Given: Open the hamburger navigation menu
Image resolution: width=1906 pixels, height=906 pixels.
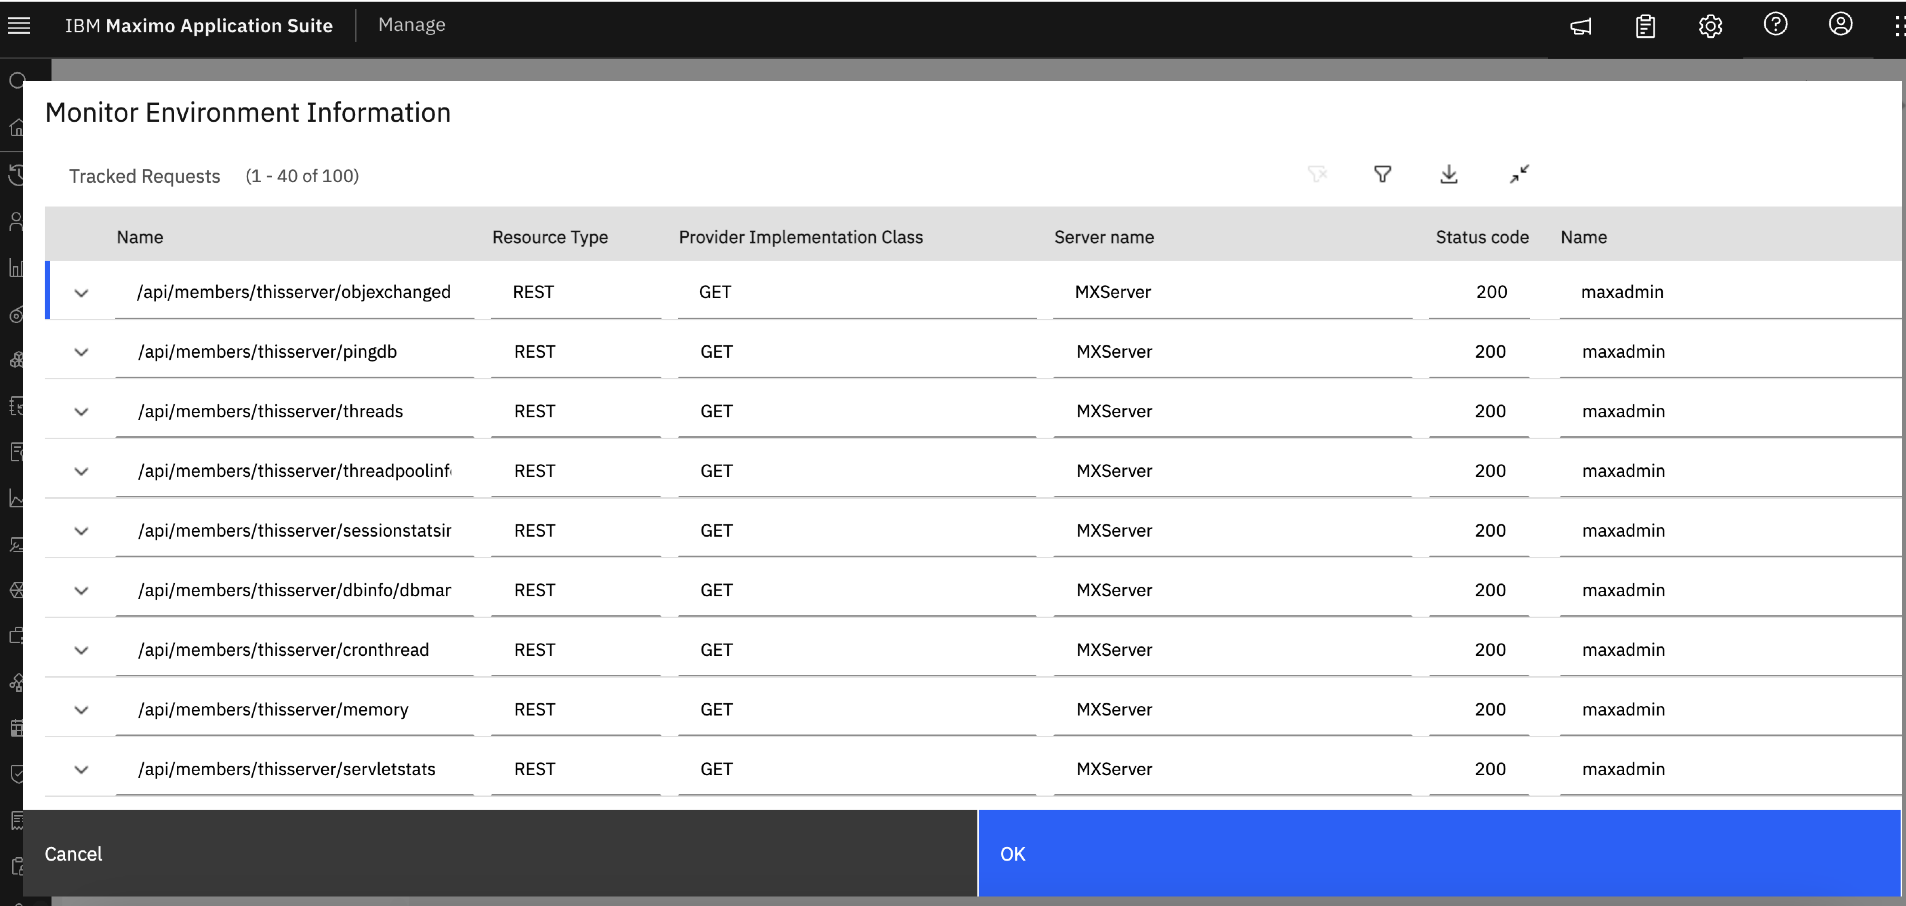Looking at the screenshot, I should [19, 26].
